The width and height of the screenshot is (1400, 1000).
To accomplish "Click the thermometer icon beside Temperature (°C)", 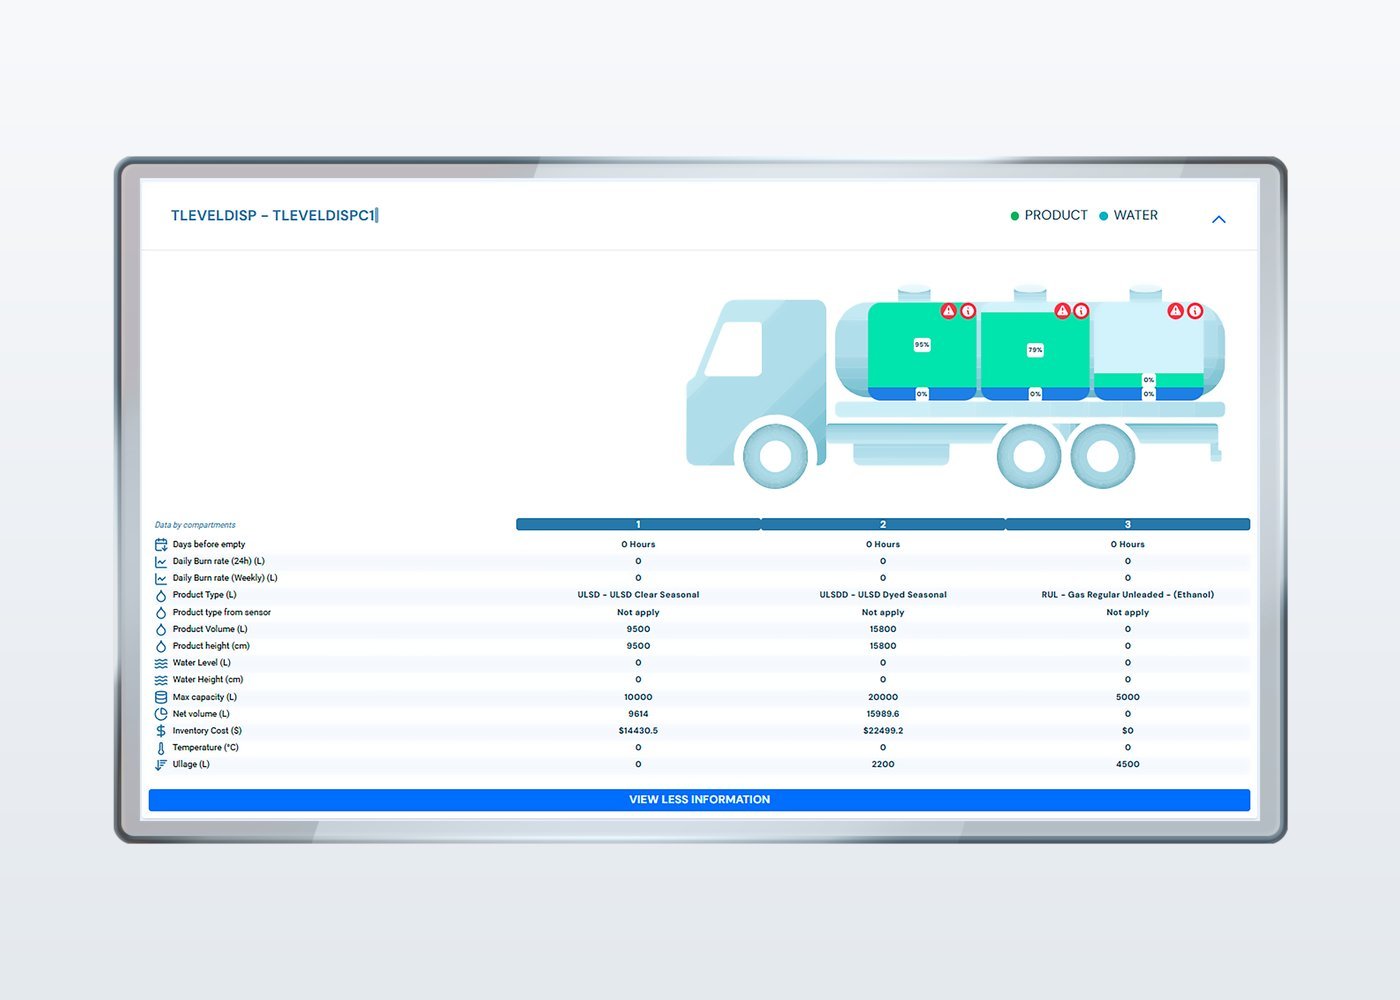I will point(161,748).
